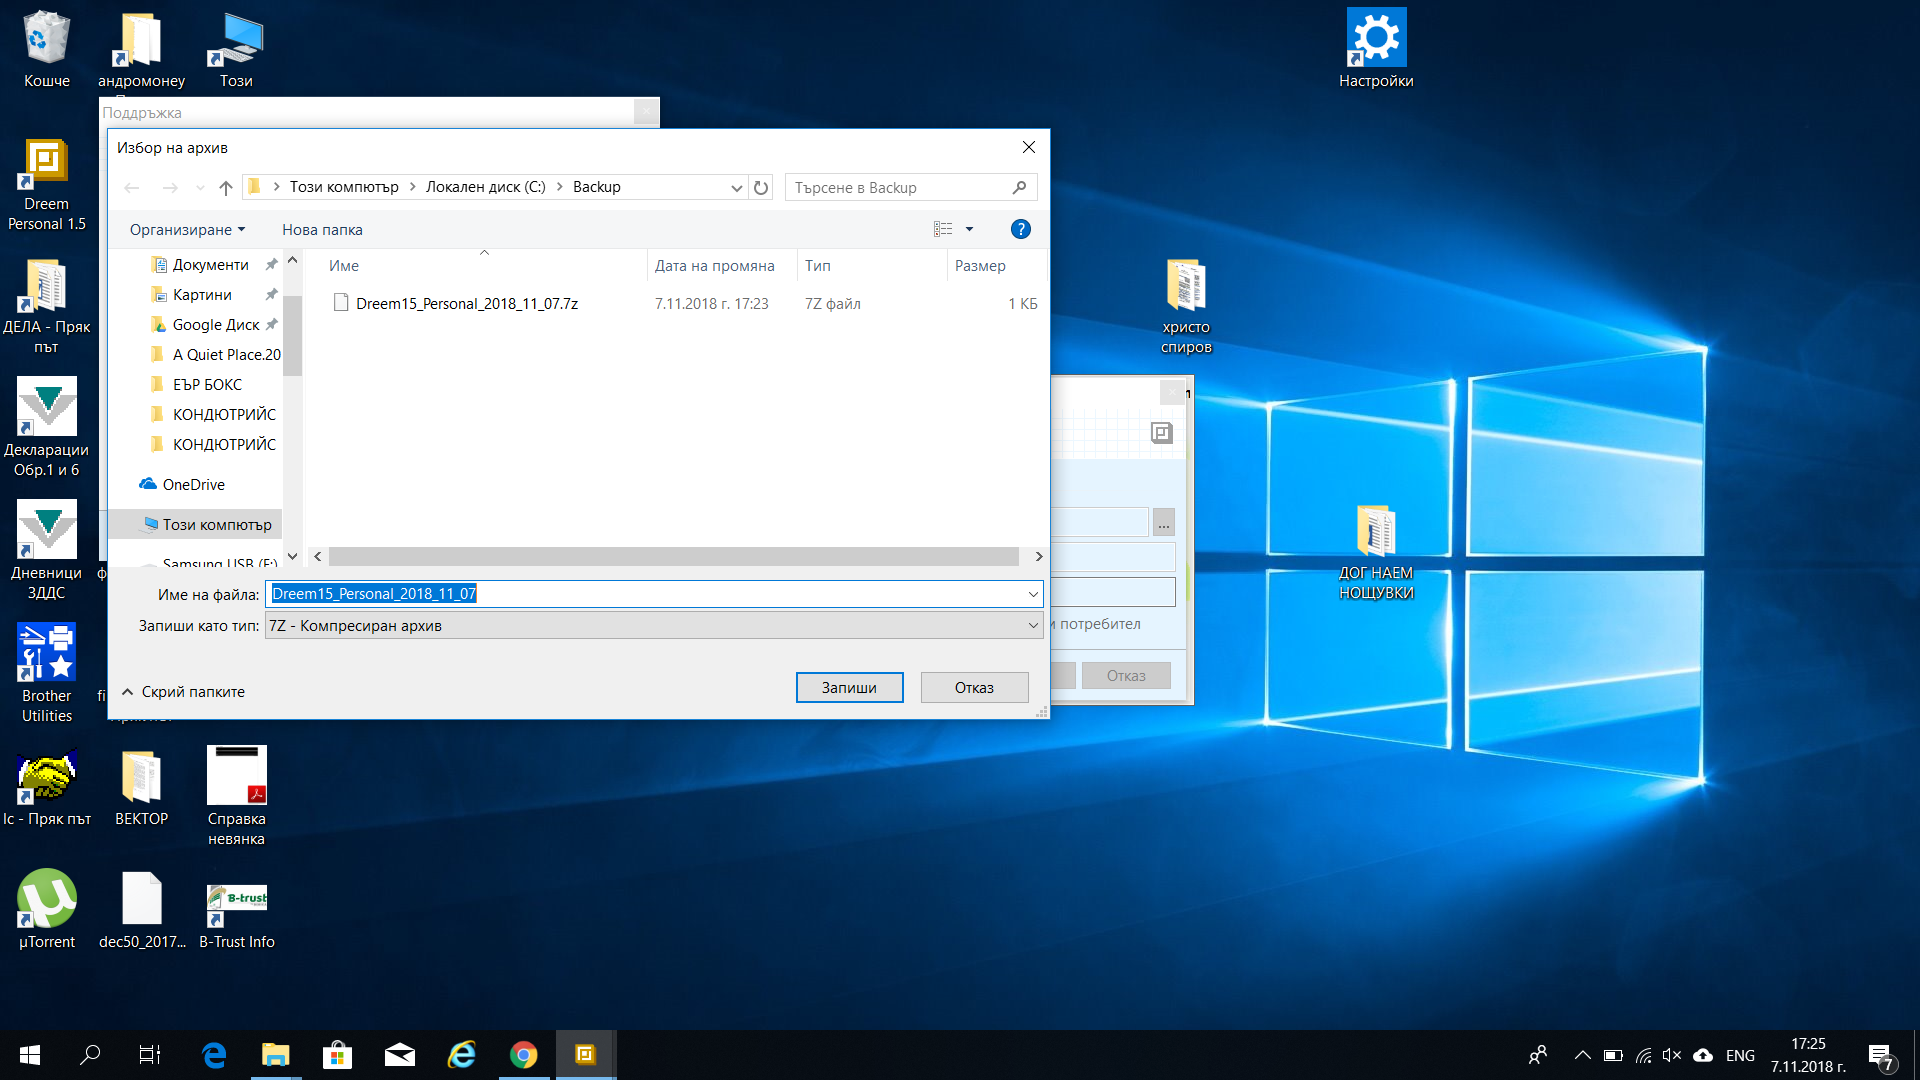Collapse folders with Скрий папките
Image resolution: width=1920 pixels, height=1080 pixels.
coord(183,692)
